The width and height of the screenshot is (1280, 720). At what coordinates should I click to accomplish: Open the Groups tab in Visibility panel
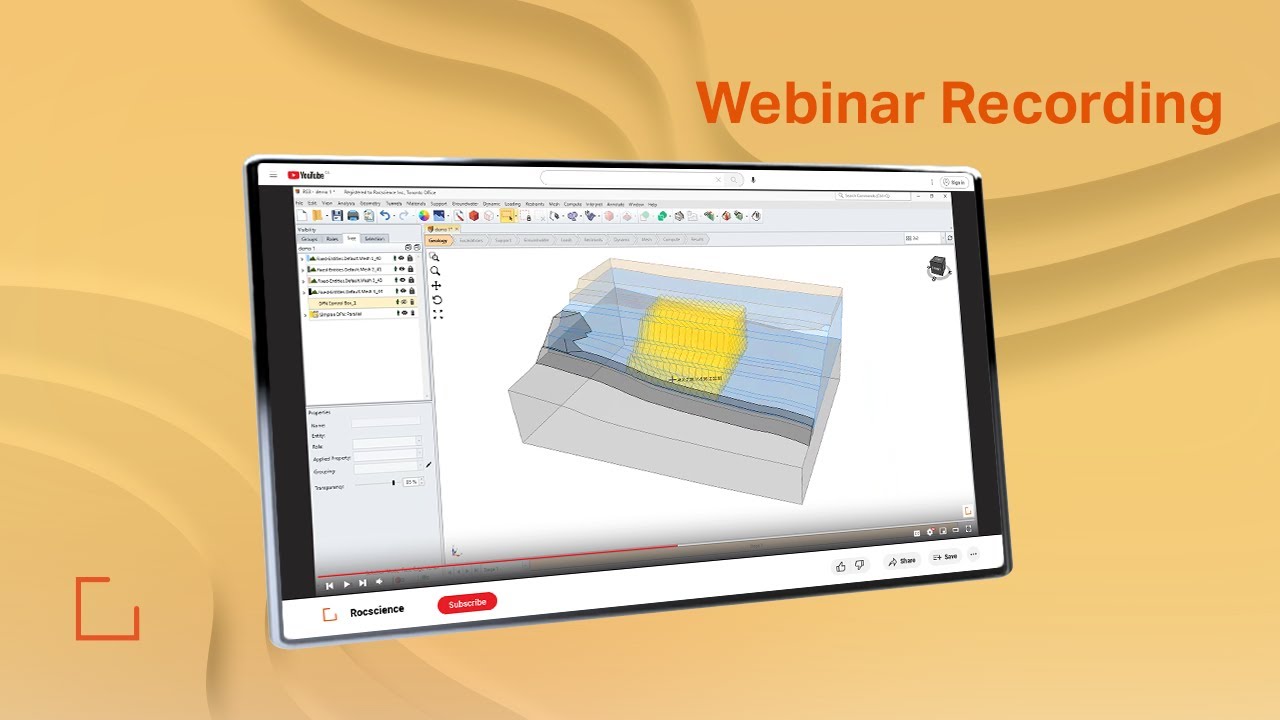point(309,239)
